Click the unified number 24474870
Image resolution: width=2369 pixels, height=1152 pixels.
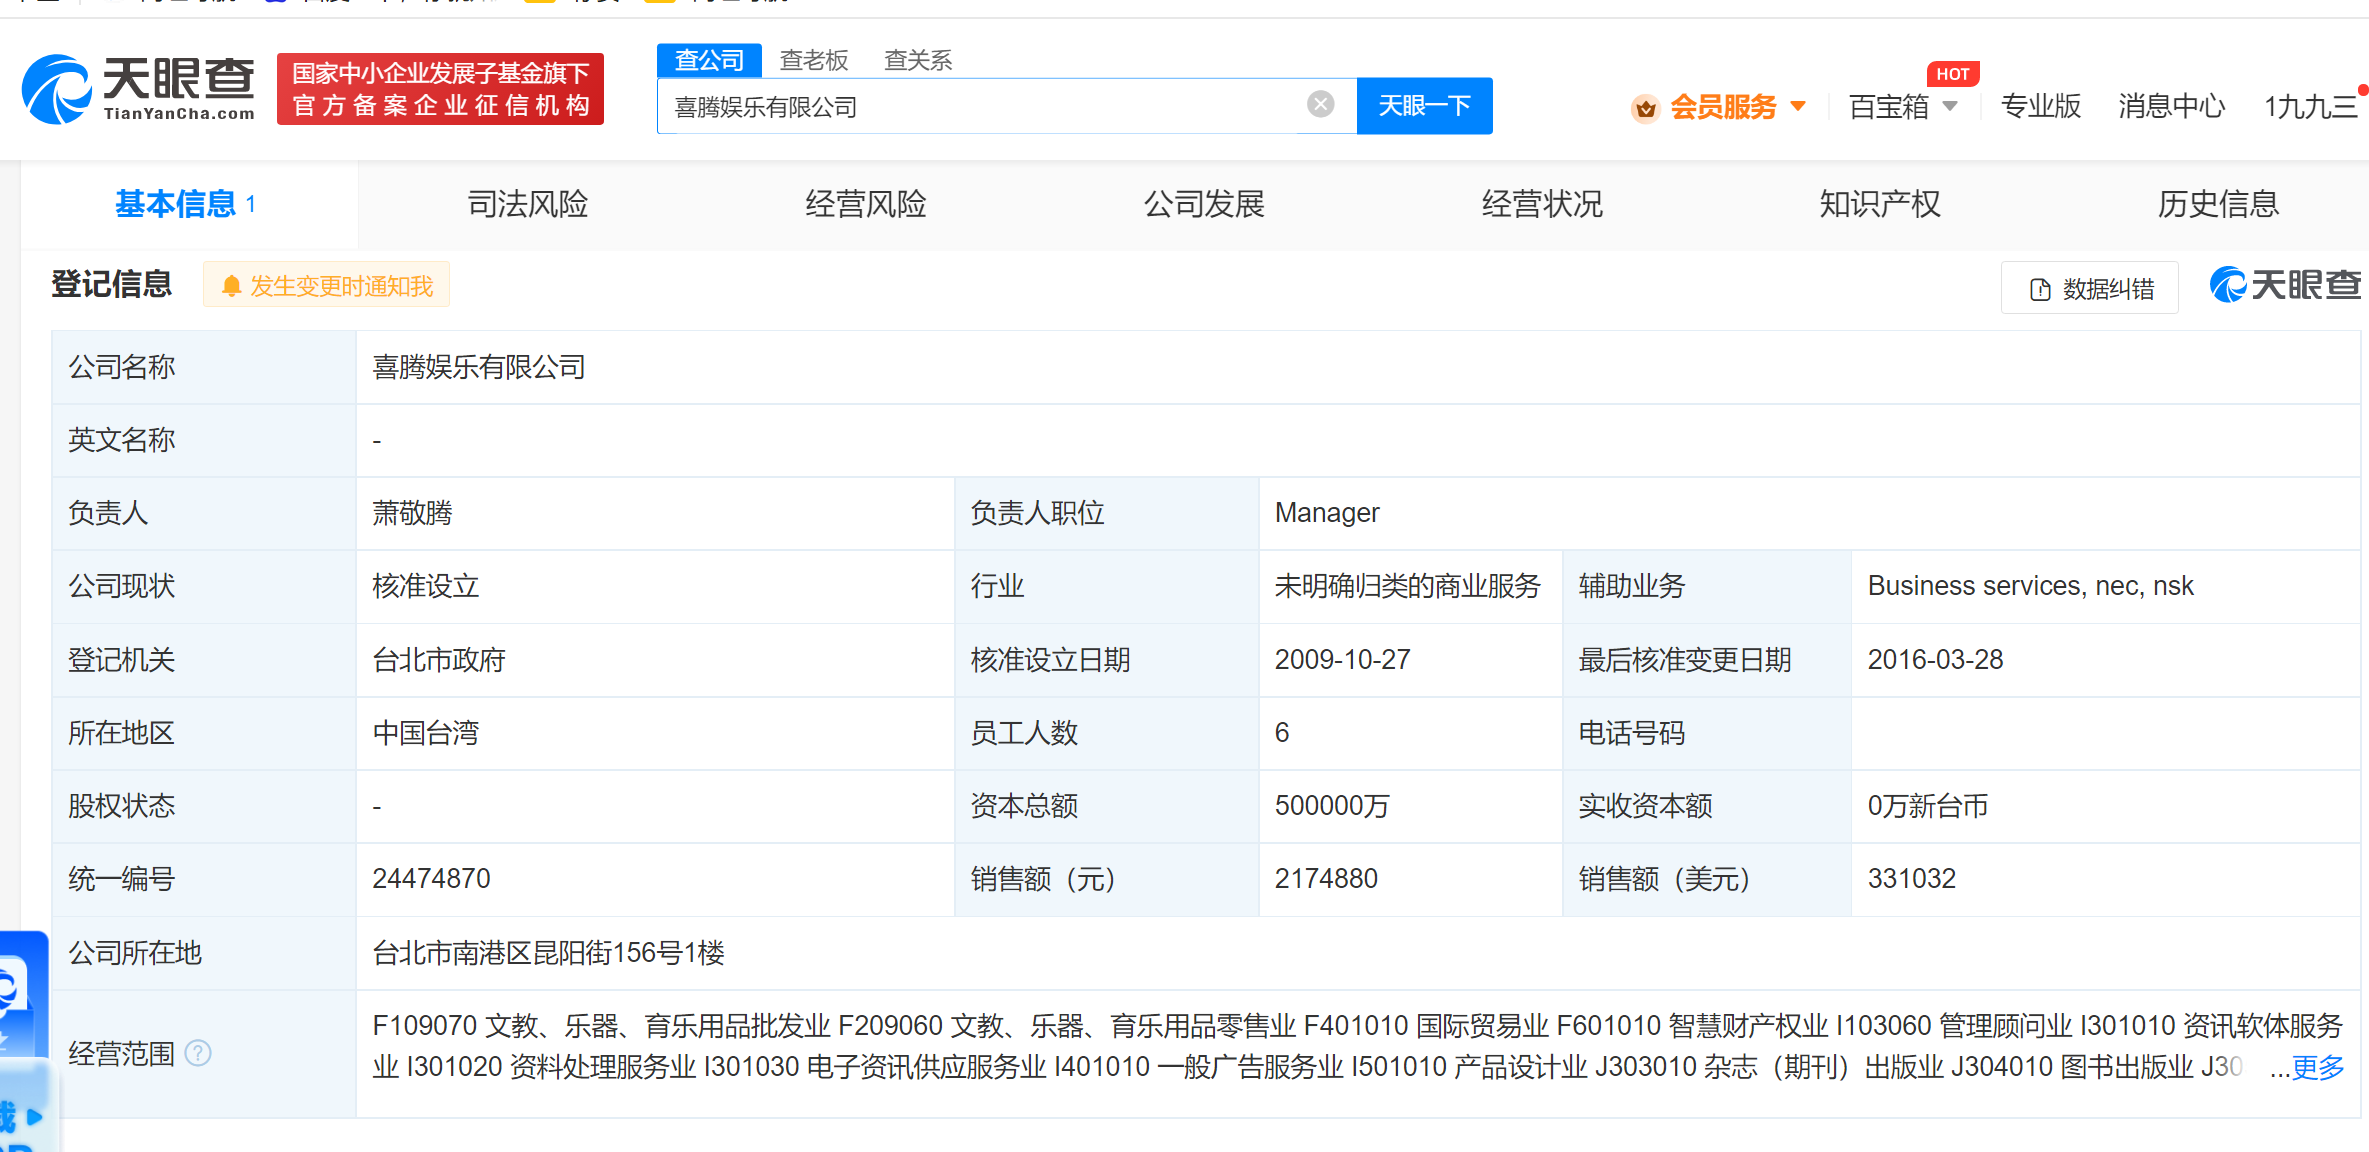click(x=432, y=879)
